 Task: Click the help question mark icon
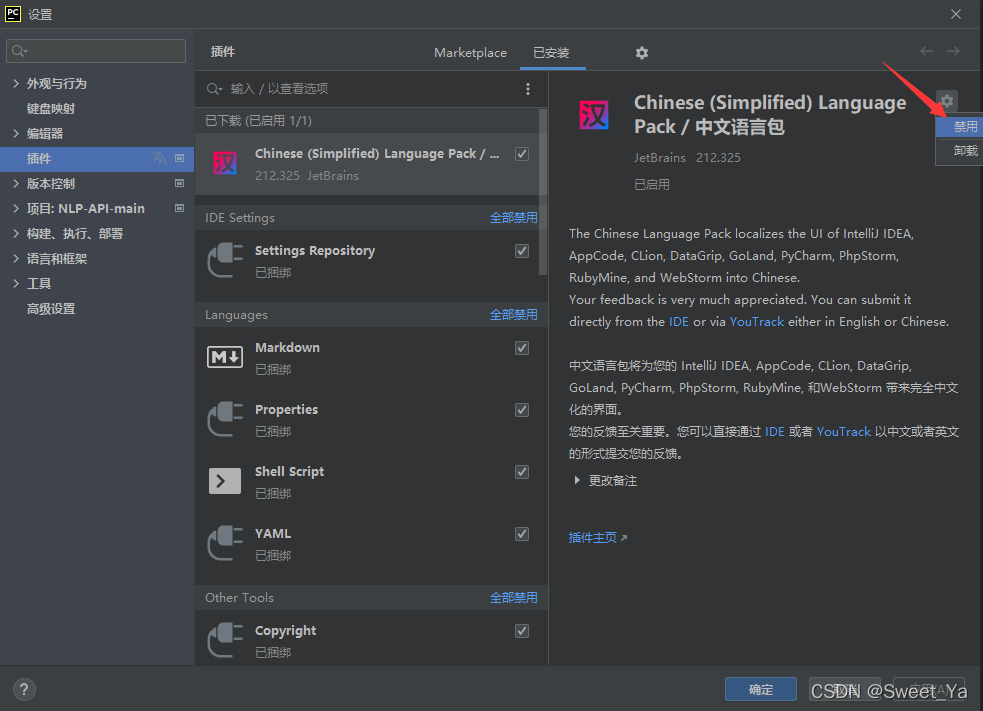pyautogui.click(x=23, y=689)
